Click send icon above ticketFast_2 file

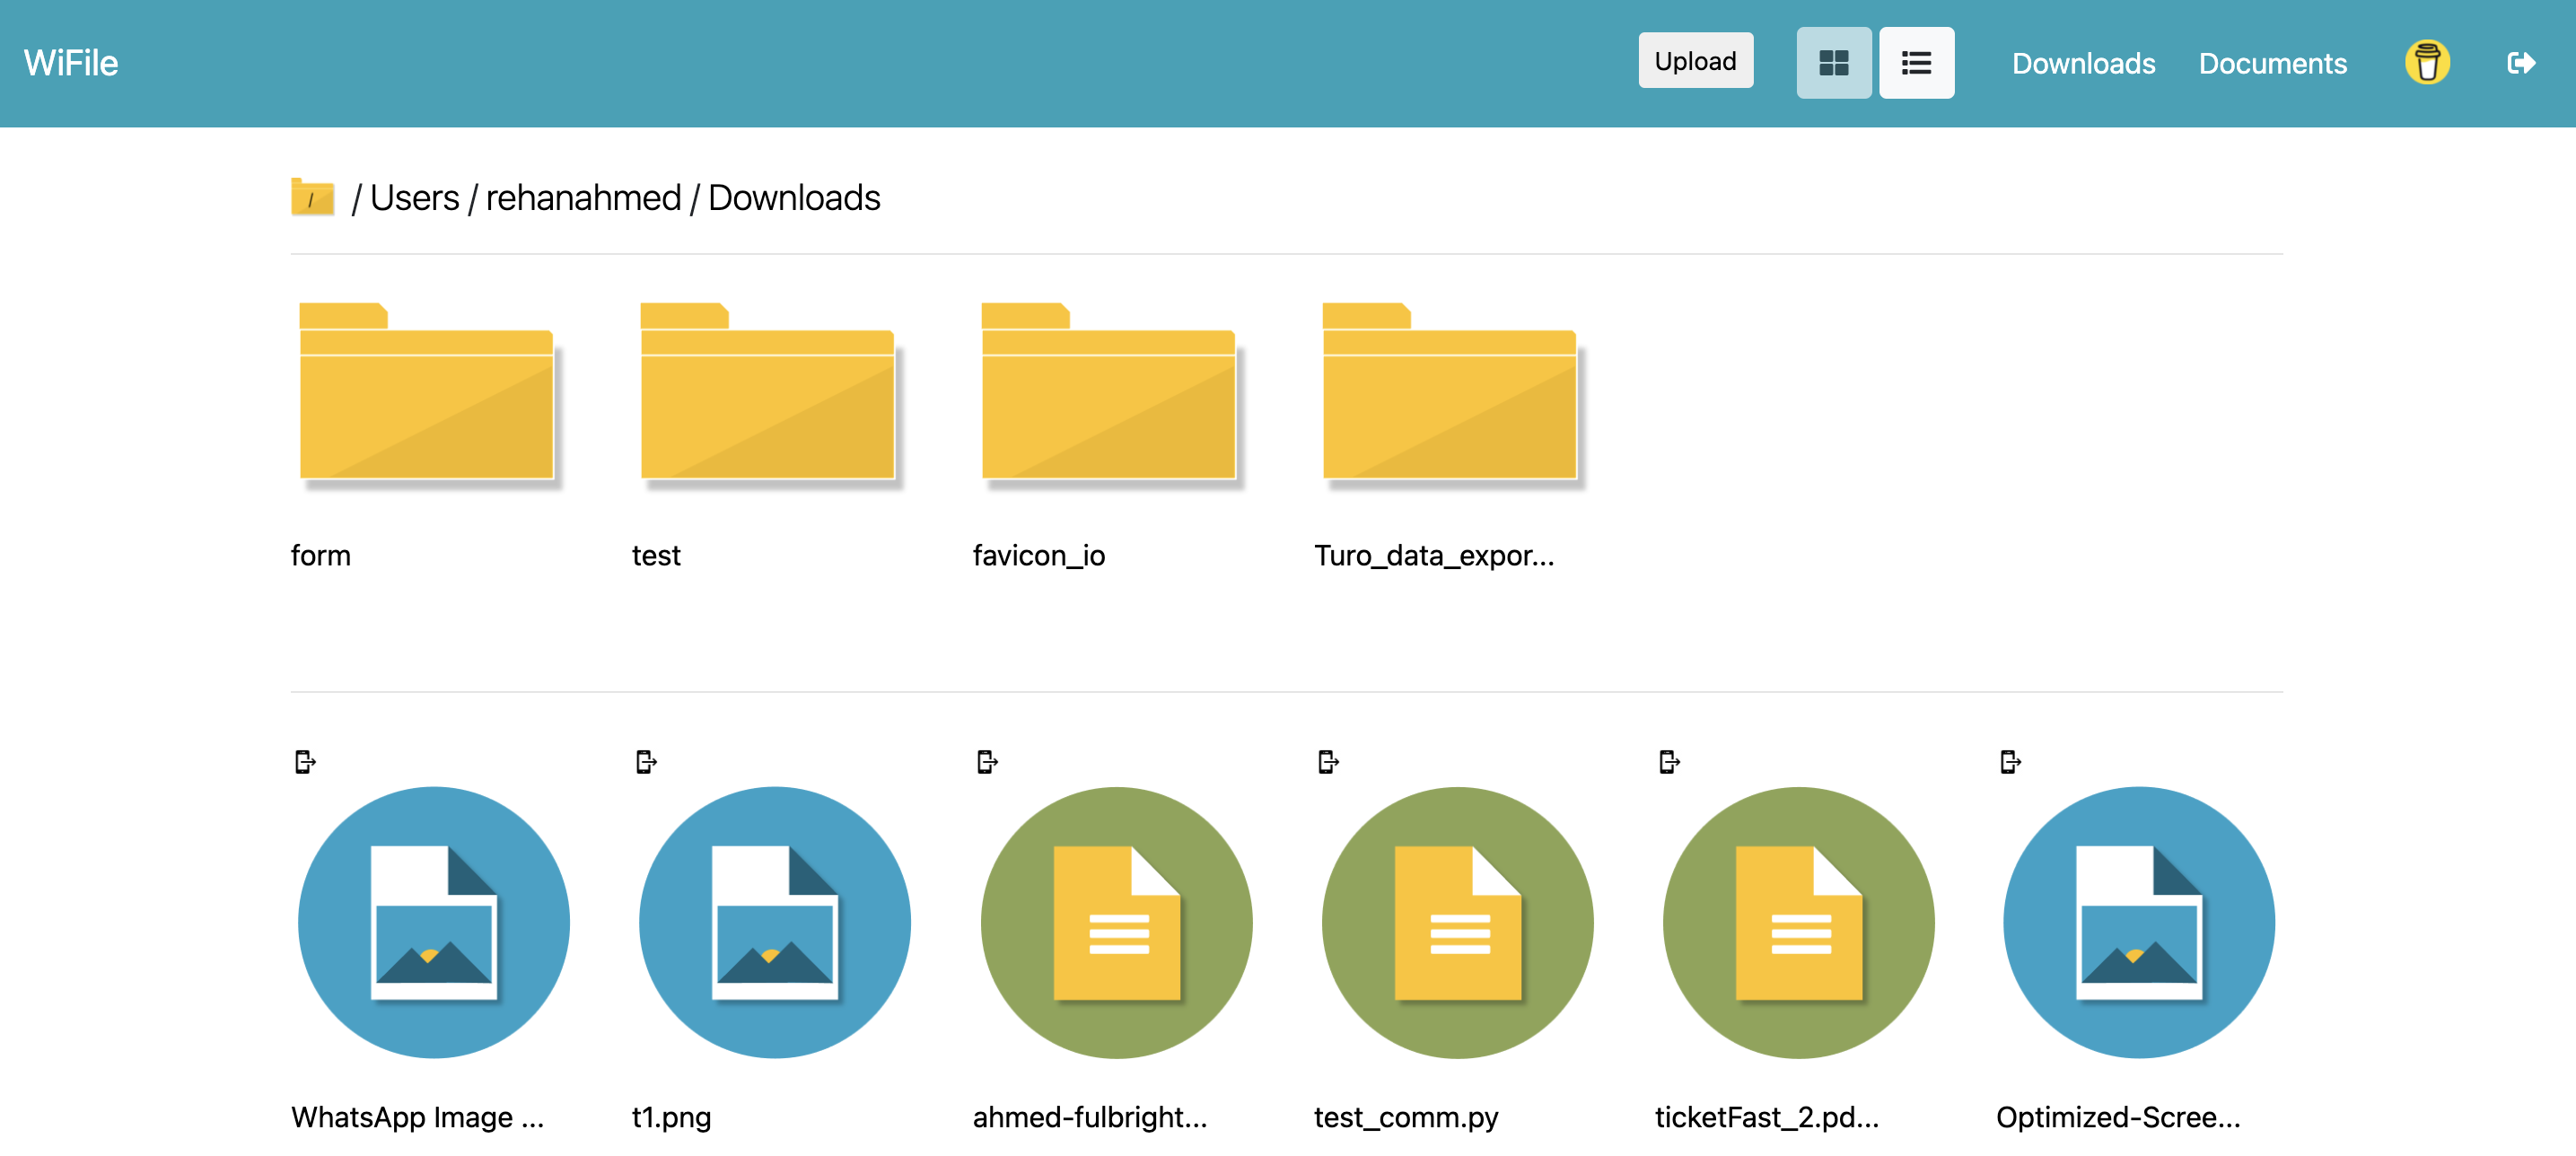click(1669, 762)
